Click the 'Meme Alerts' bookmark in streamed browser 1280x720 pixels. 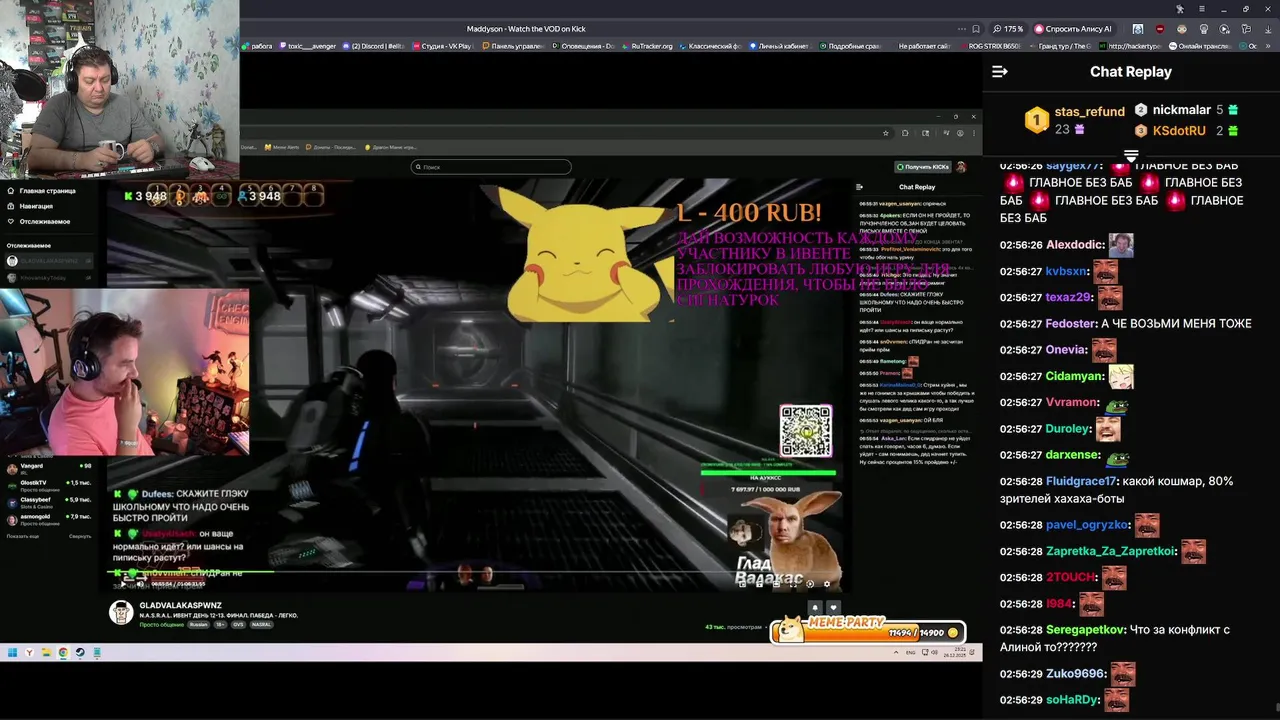(281, 147)
